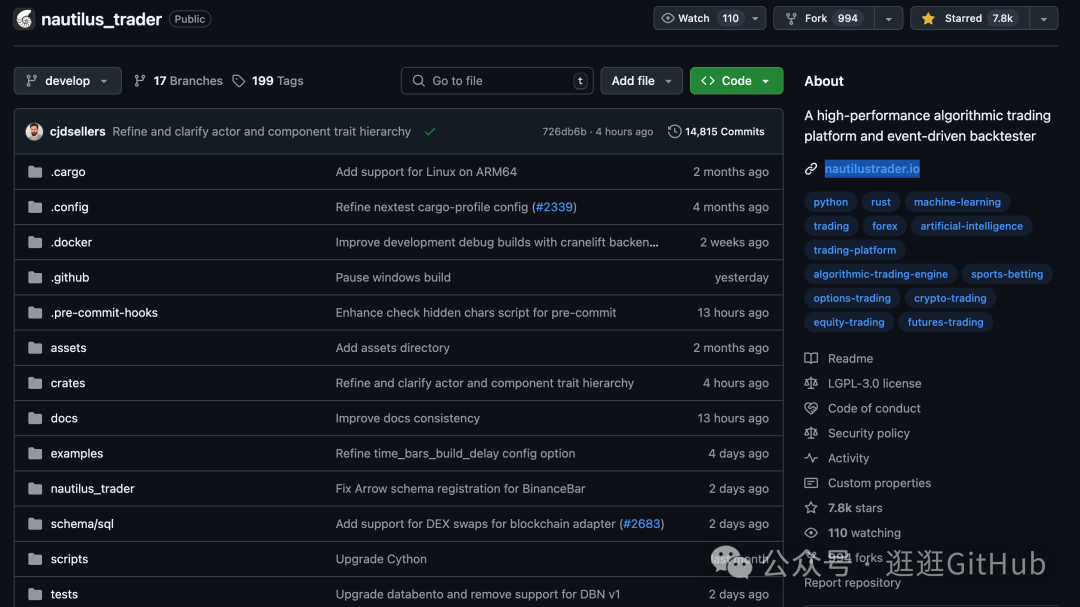Screen dimensions: 1080x607
Task: Click the eye icon beside 110 watching
Action: pos(811,532)
